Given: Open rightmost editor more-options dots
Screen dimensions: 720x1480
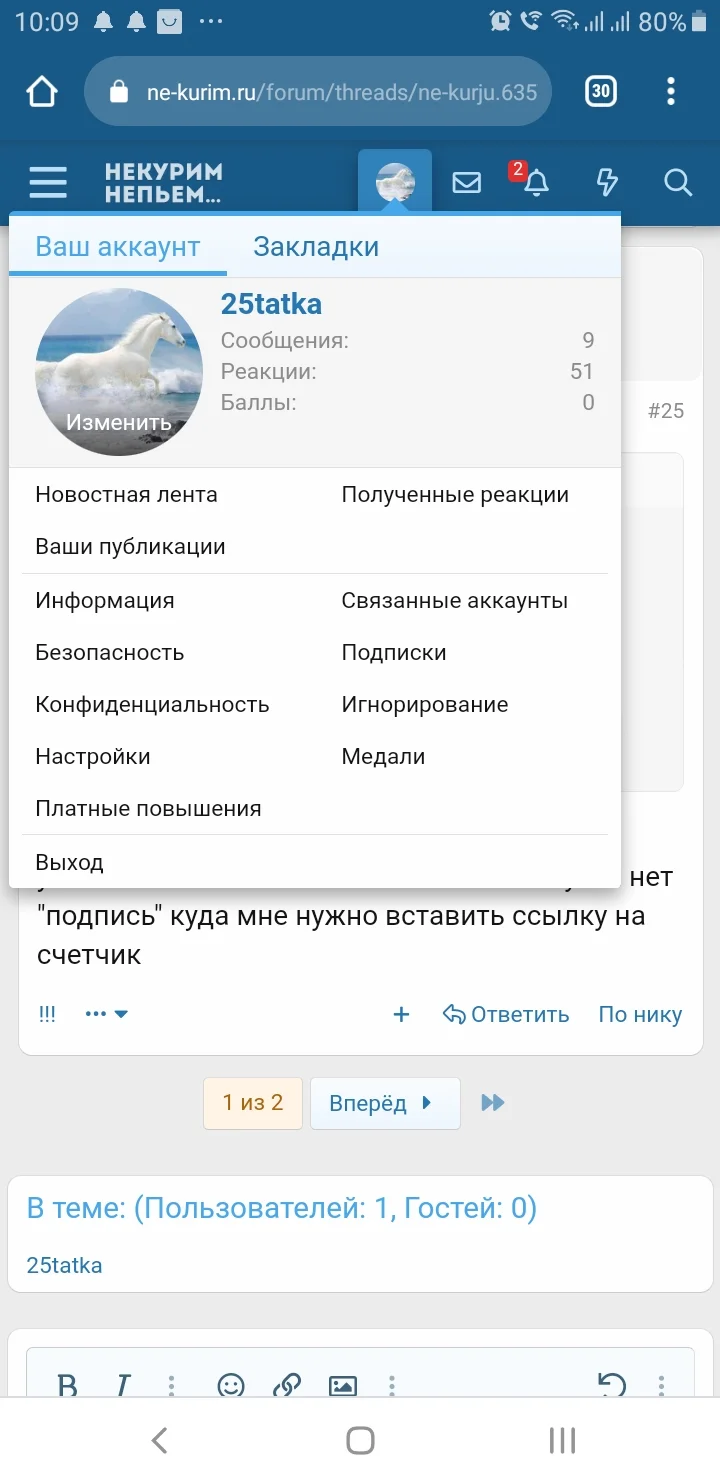Looking at the screenshot, I should (x=661, y=1385).
